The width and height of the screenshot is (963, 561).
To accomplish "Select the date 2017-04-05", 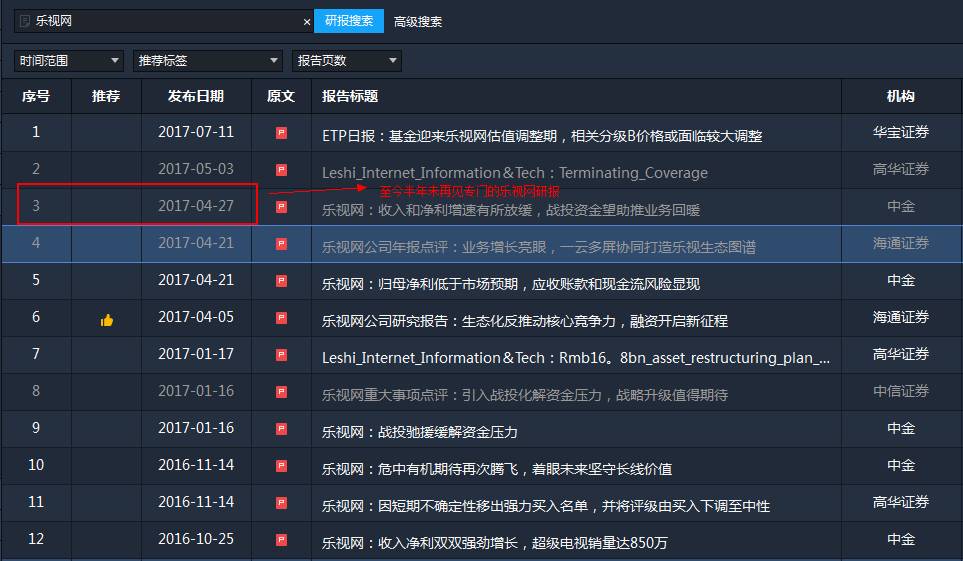I will point(196,317).
